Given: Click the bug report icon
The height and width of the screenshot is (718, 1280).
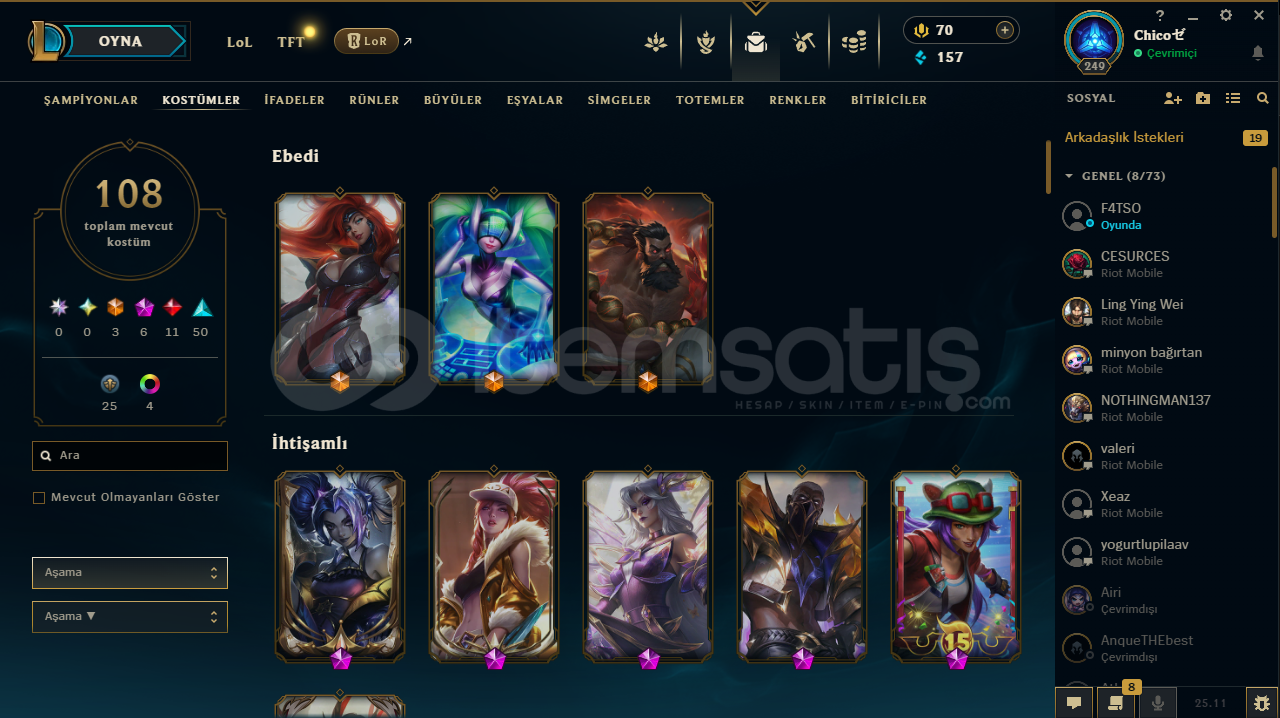Looking at the screenshot, I should tap(1263, 703).
